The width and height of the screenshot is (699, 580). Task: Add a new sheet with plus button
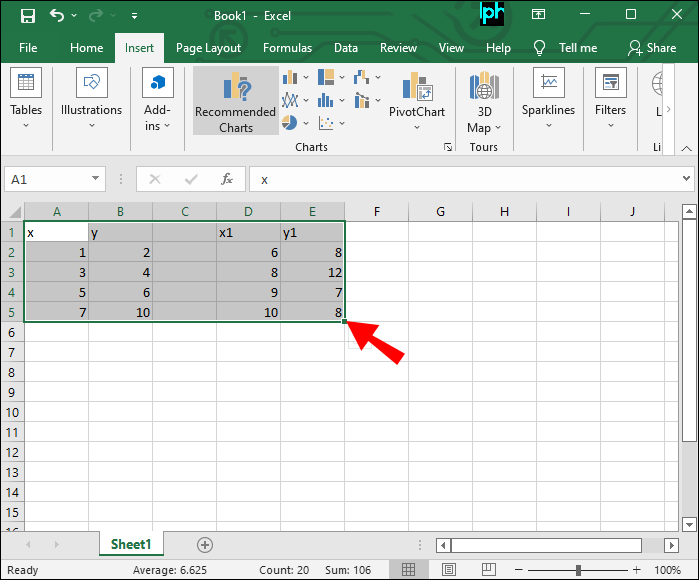(x=205, y=545)
